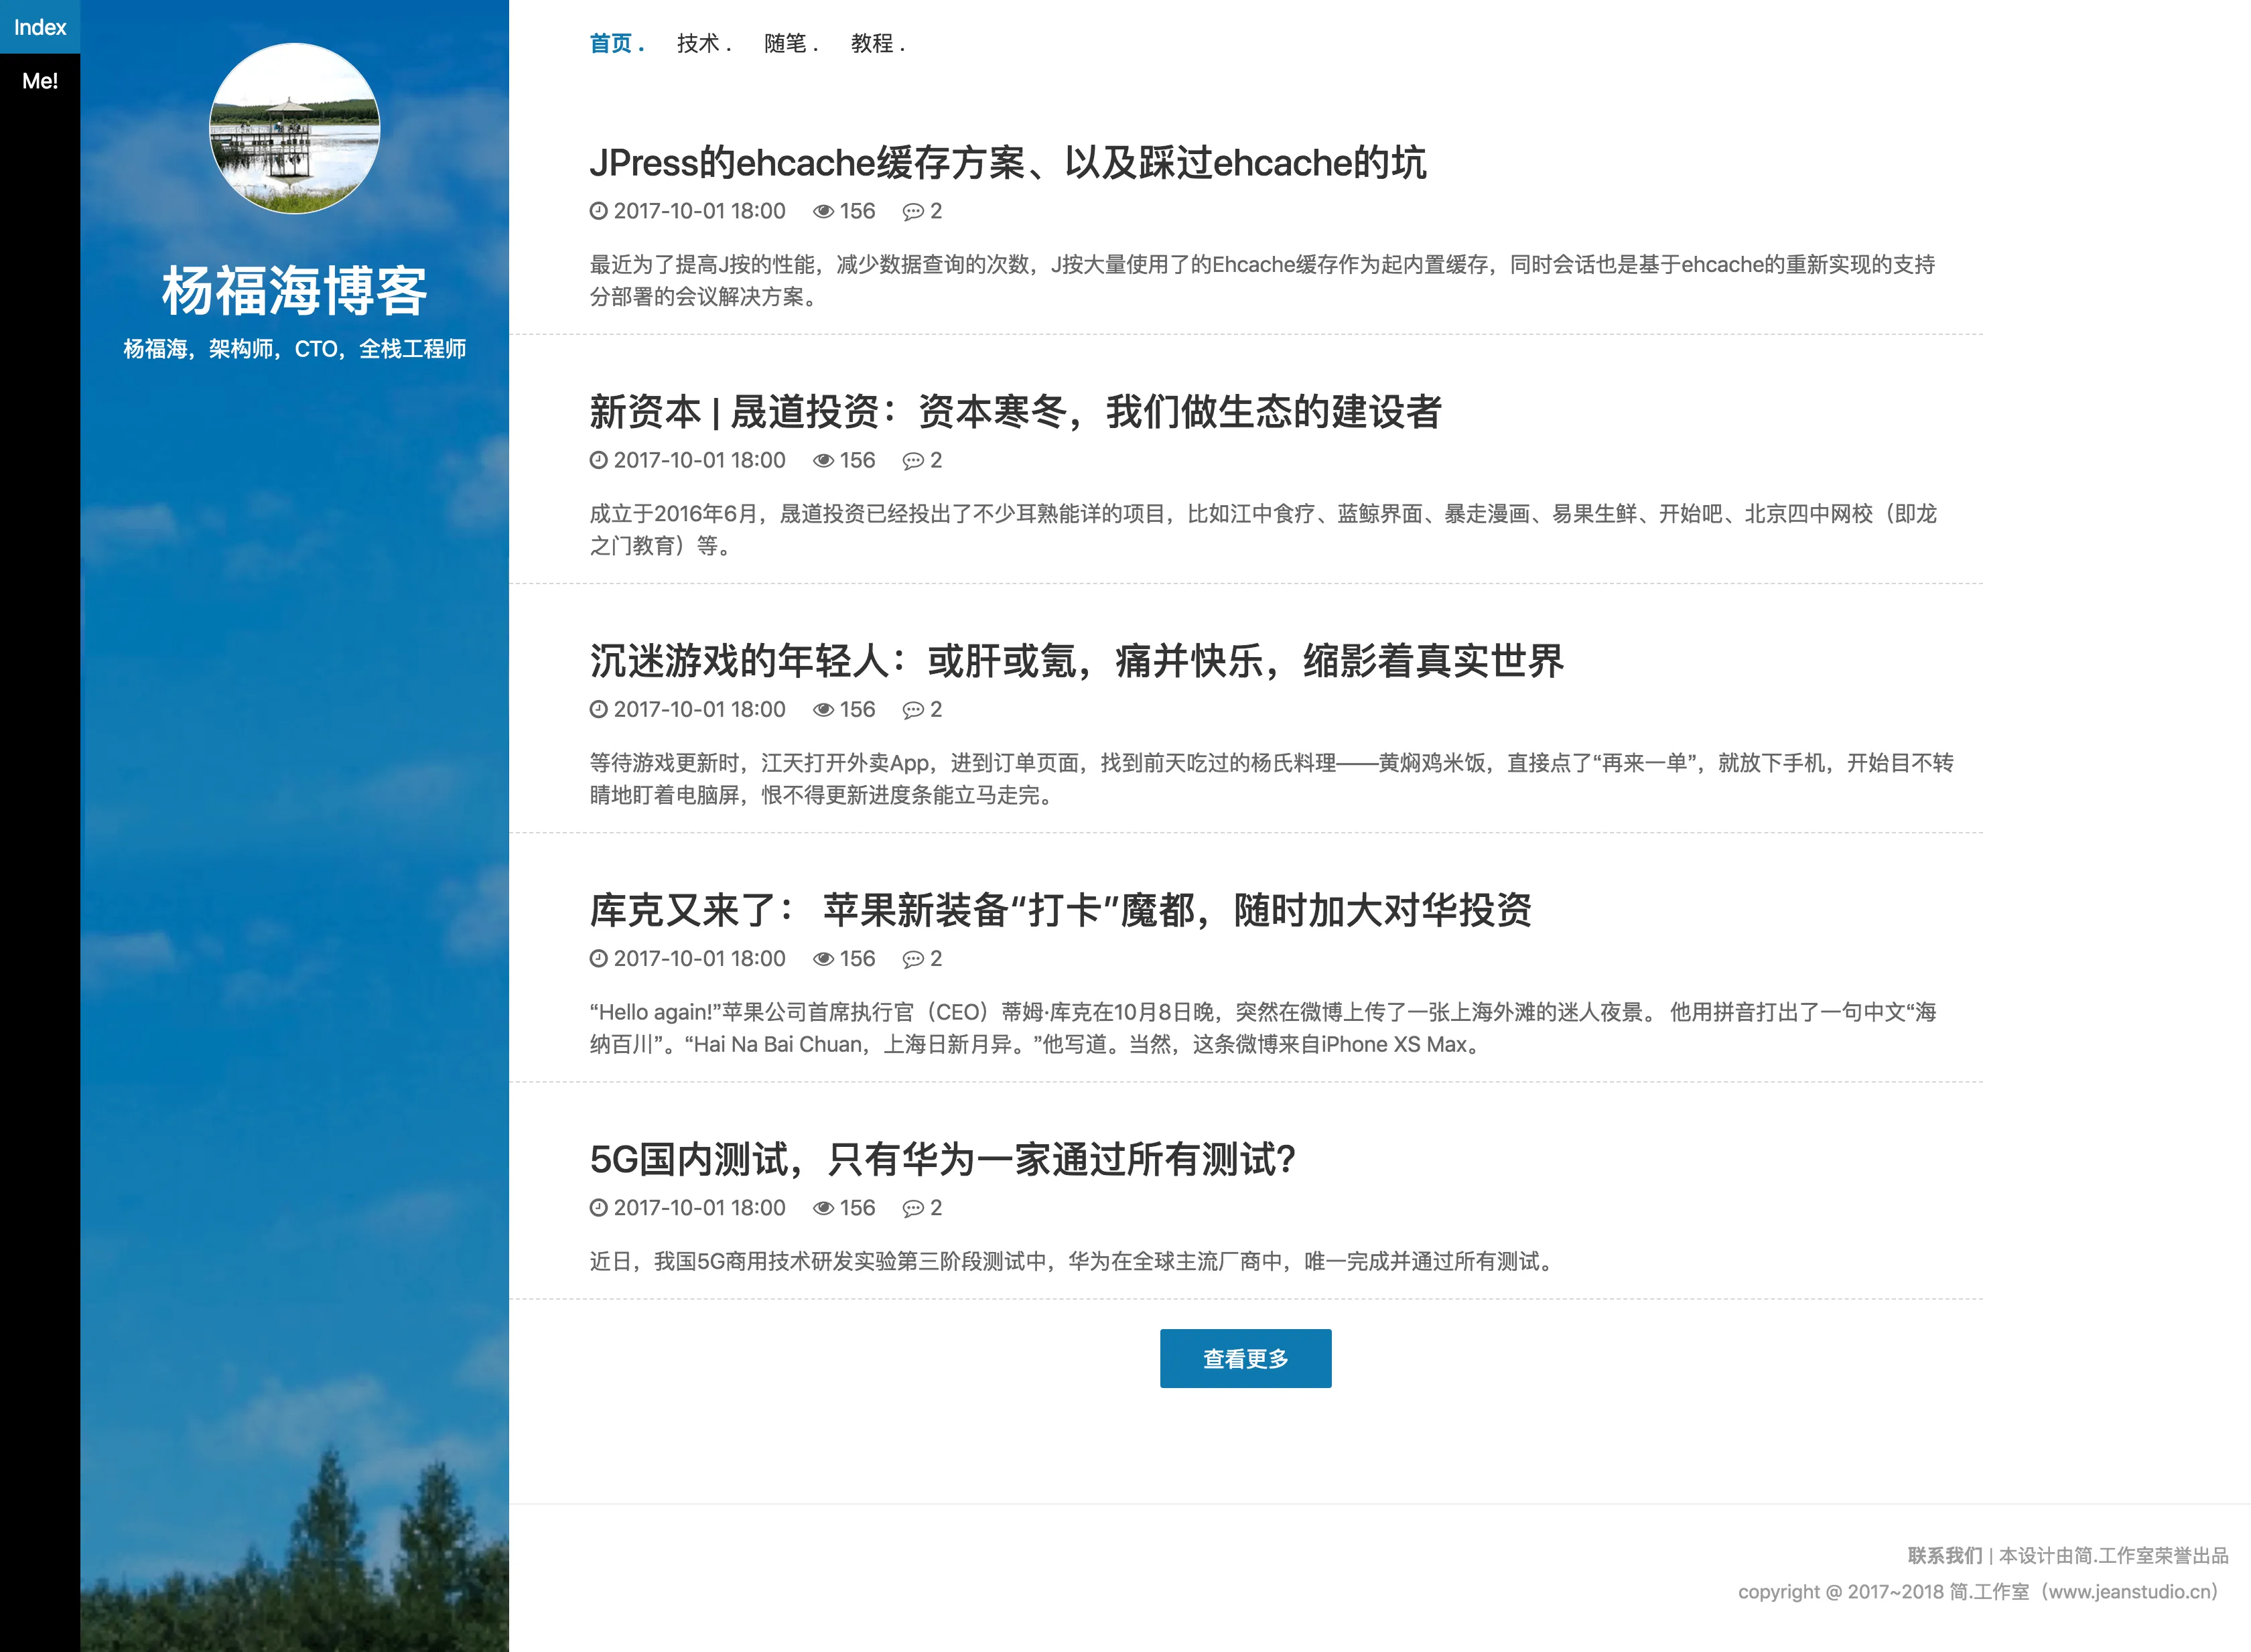Viewport: 2251px width, 1652px height.
Task: Toggle to the Index sidebar view
Action: click(40, 27)
